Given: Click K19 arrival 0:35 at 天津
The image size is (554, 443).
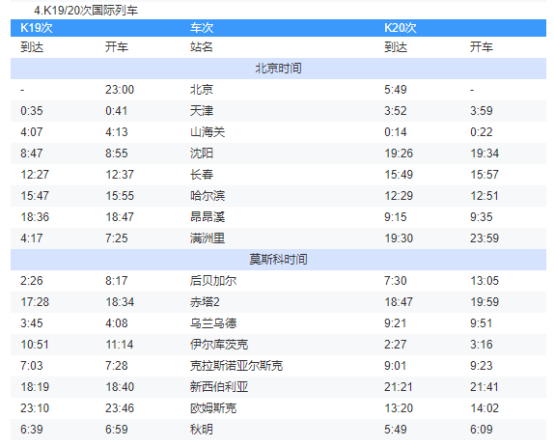Looking at the screenshot, I should point(31,111).
